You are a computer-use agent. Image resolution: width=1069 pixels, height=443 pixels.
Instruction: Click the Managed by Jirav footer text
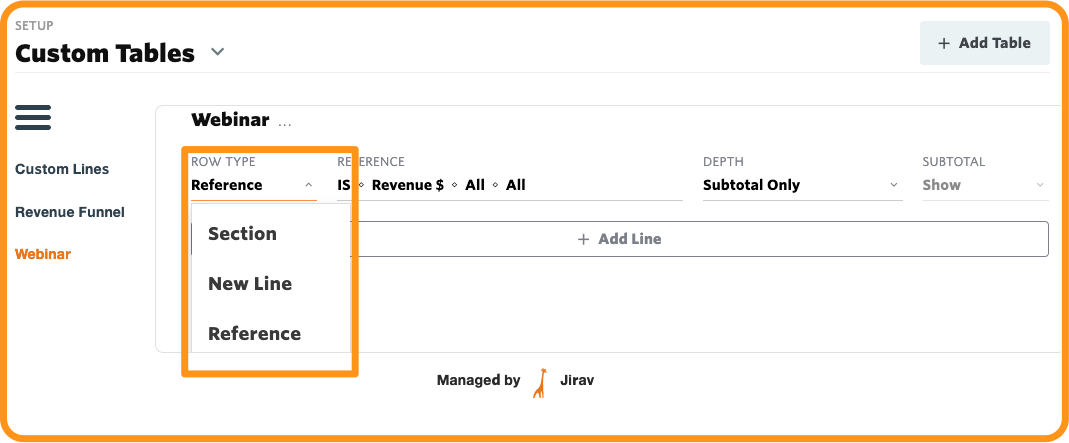click(515, 380)
